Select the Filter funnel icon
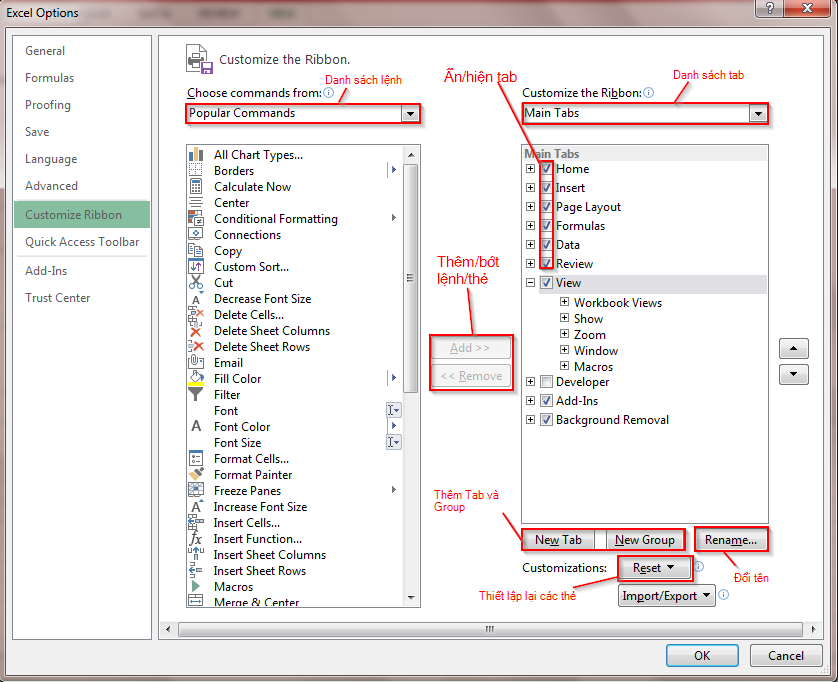Screen dimensions: 838x682 (x=196, y=394)
